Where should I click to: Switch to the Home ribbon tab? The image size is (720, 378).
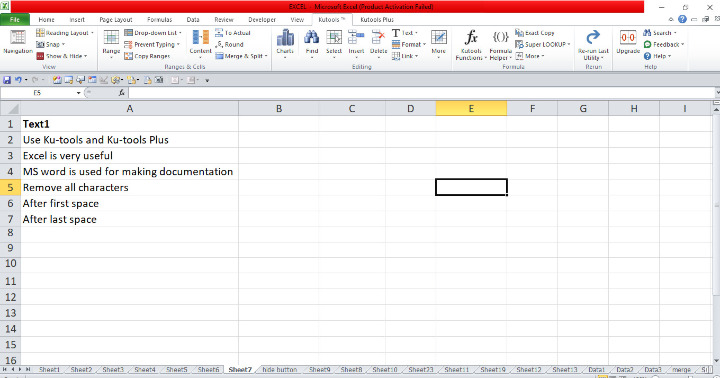pos(46,20)
